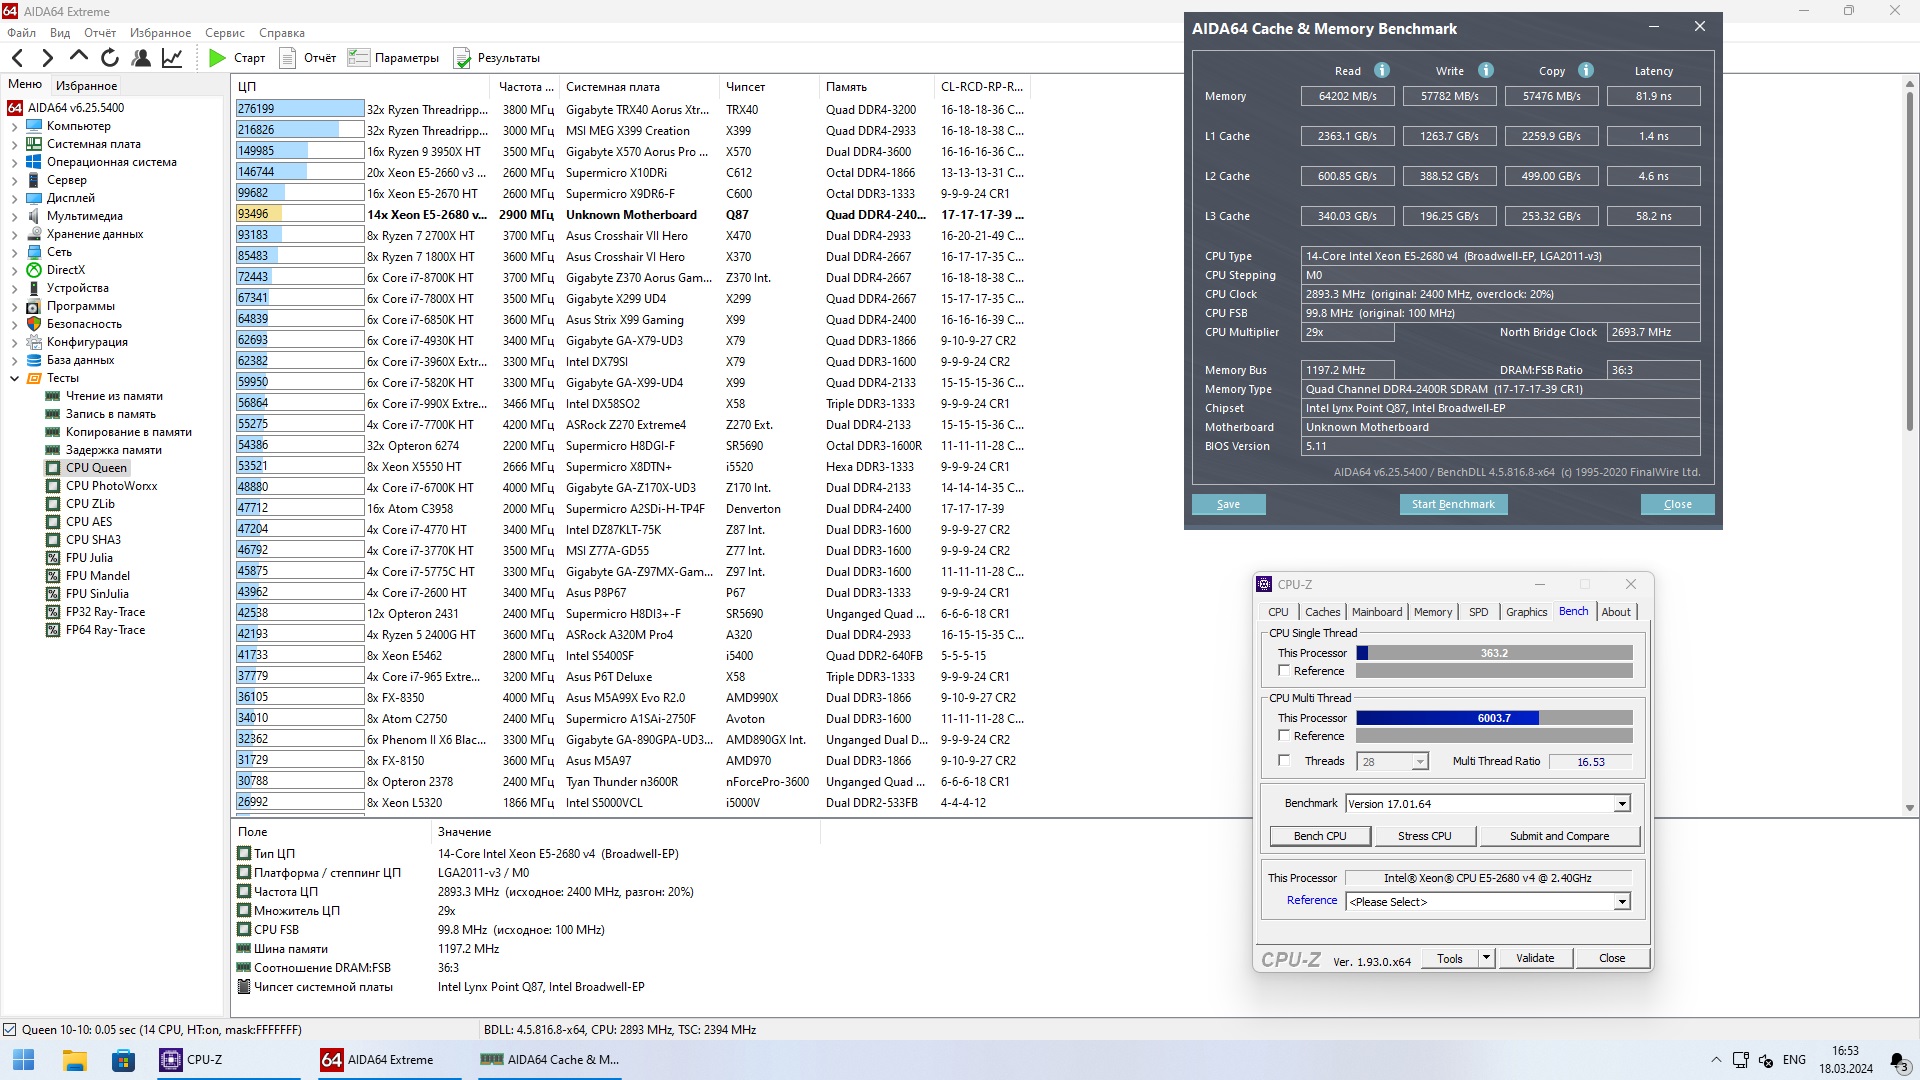Click Save in Cache & Memory Benchmark
1920x1080 pixels.
(x=1228, y=504)
